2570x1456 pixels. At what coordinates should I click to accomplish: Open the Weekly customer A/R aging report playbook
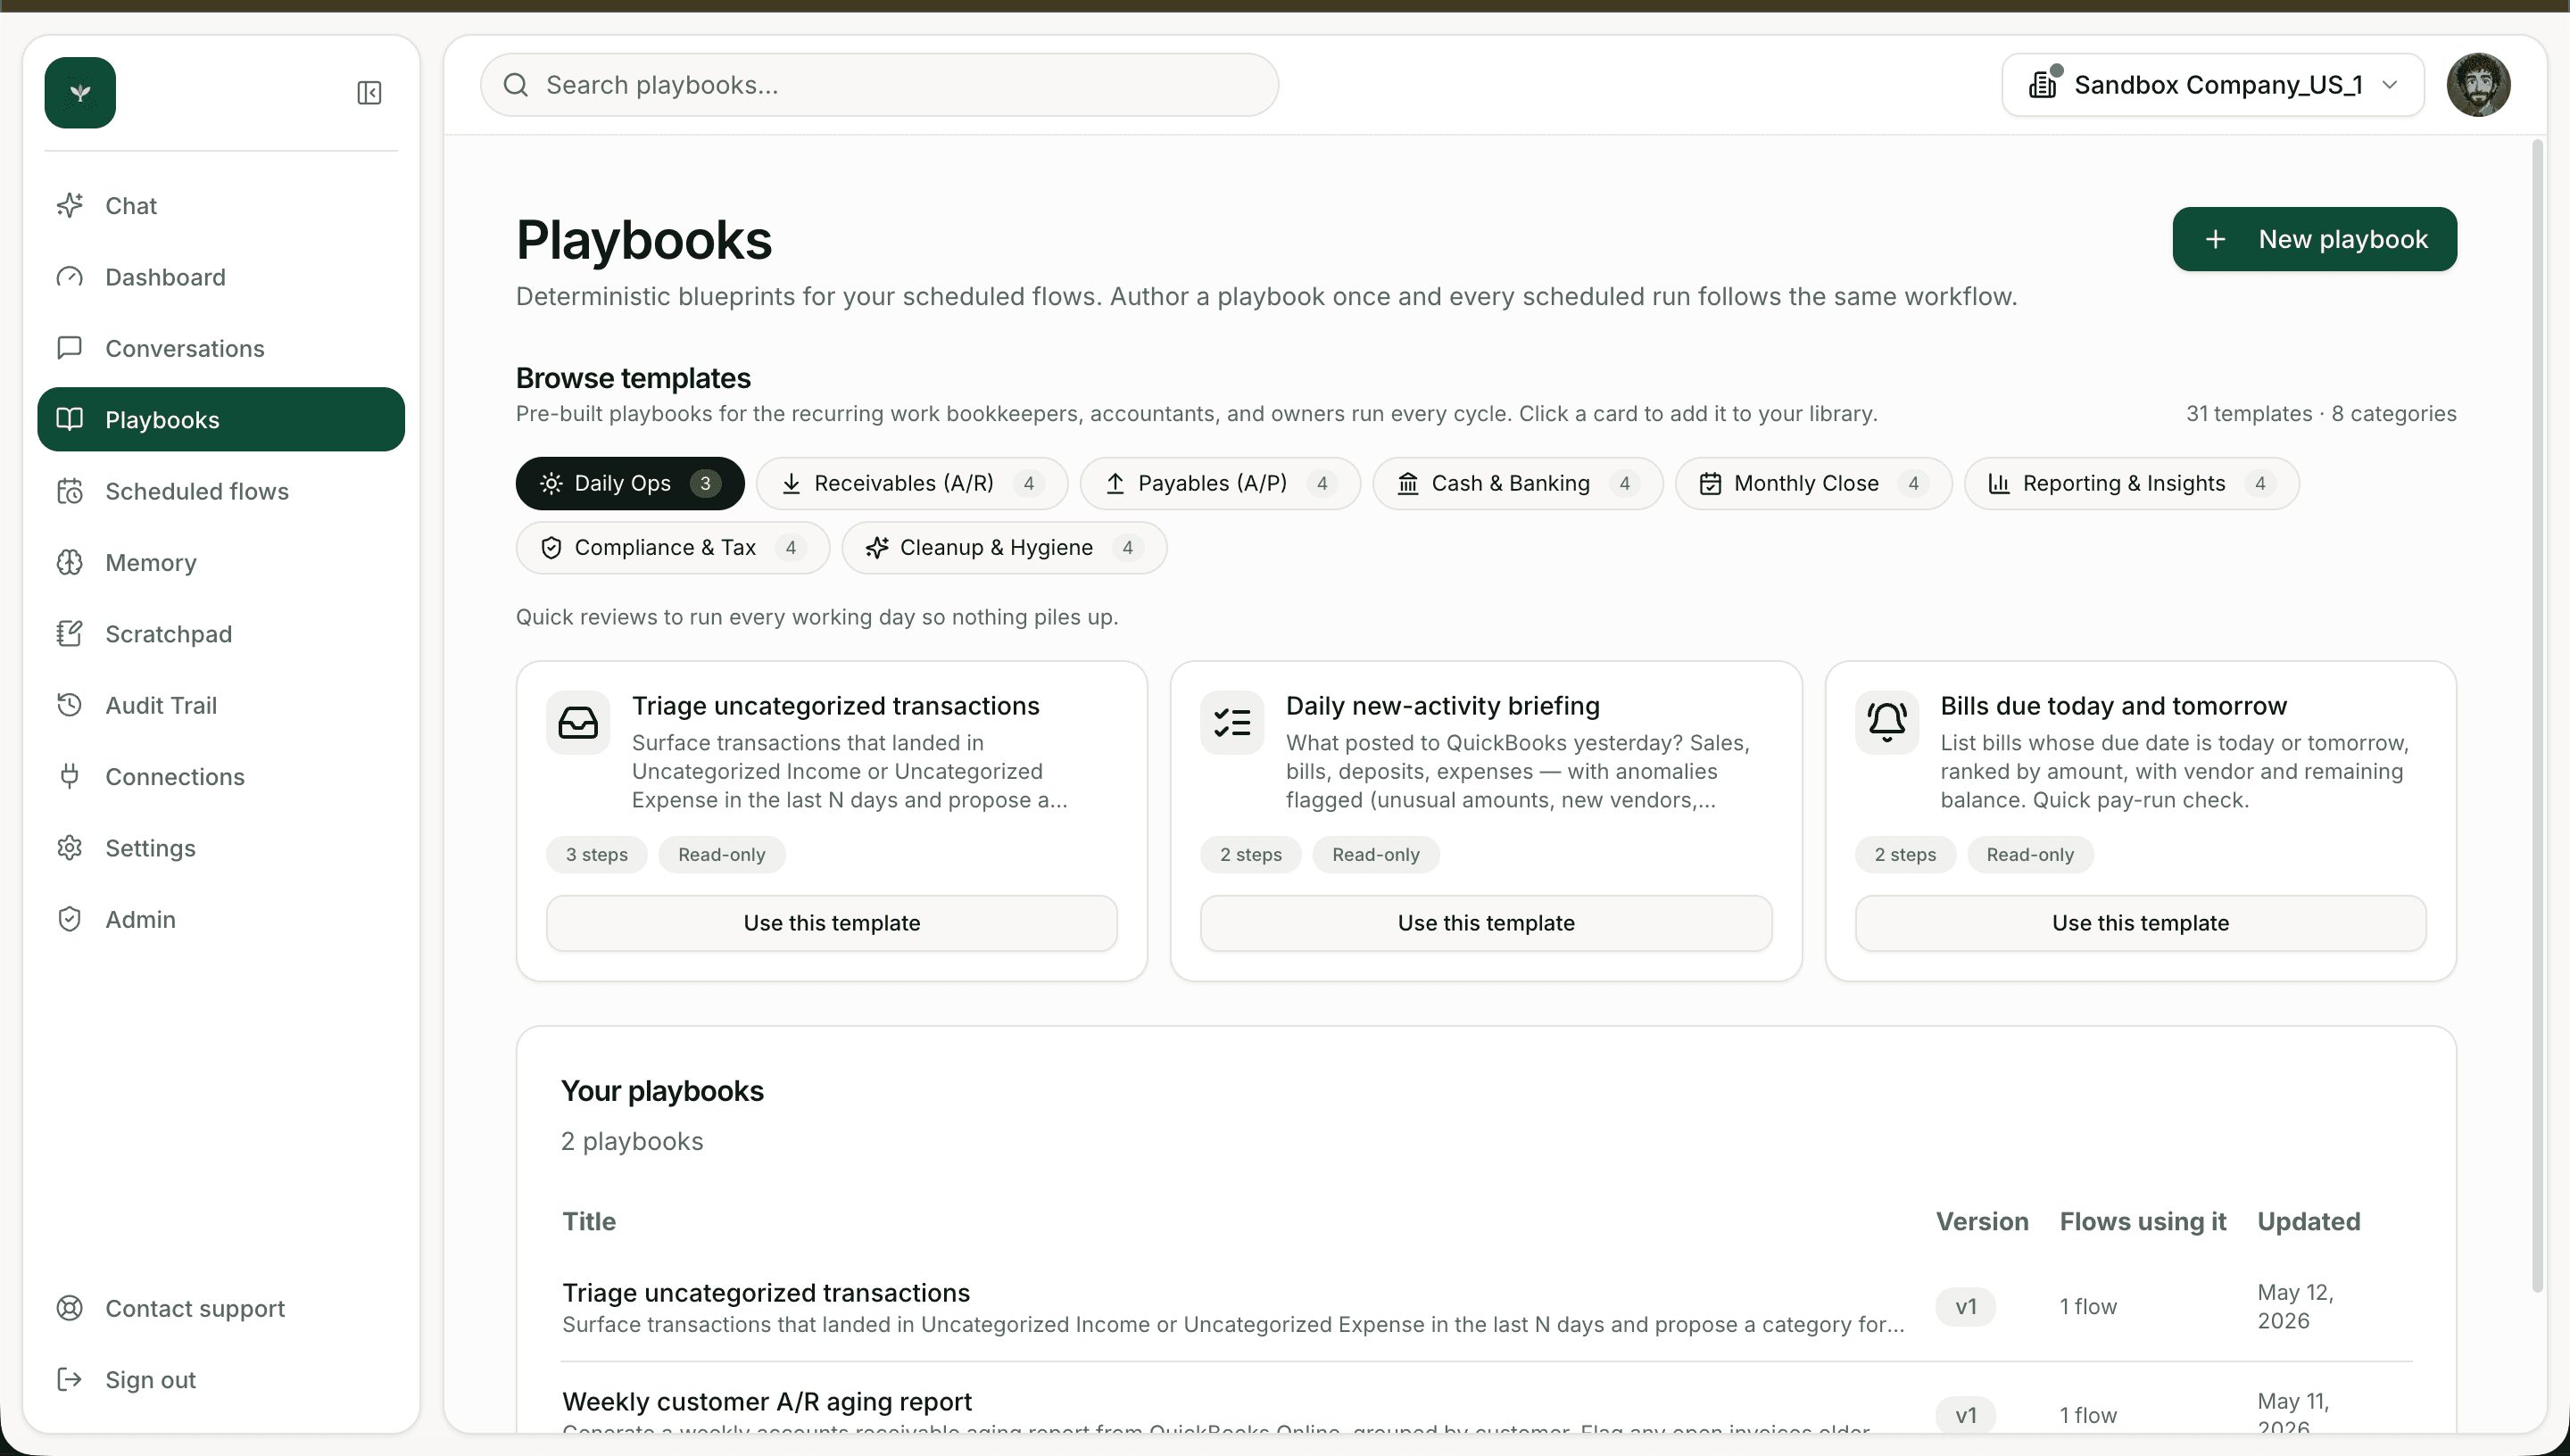coord(766,1402)
